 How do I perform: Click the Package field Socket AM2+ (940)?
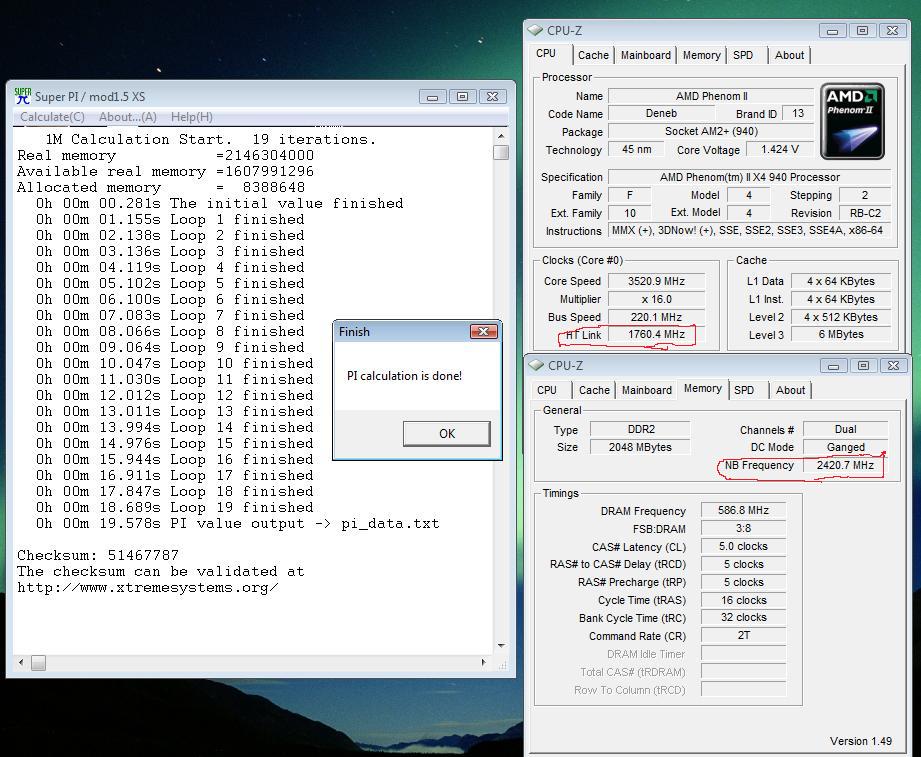point(711,131)
